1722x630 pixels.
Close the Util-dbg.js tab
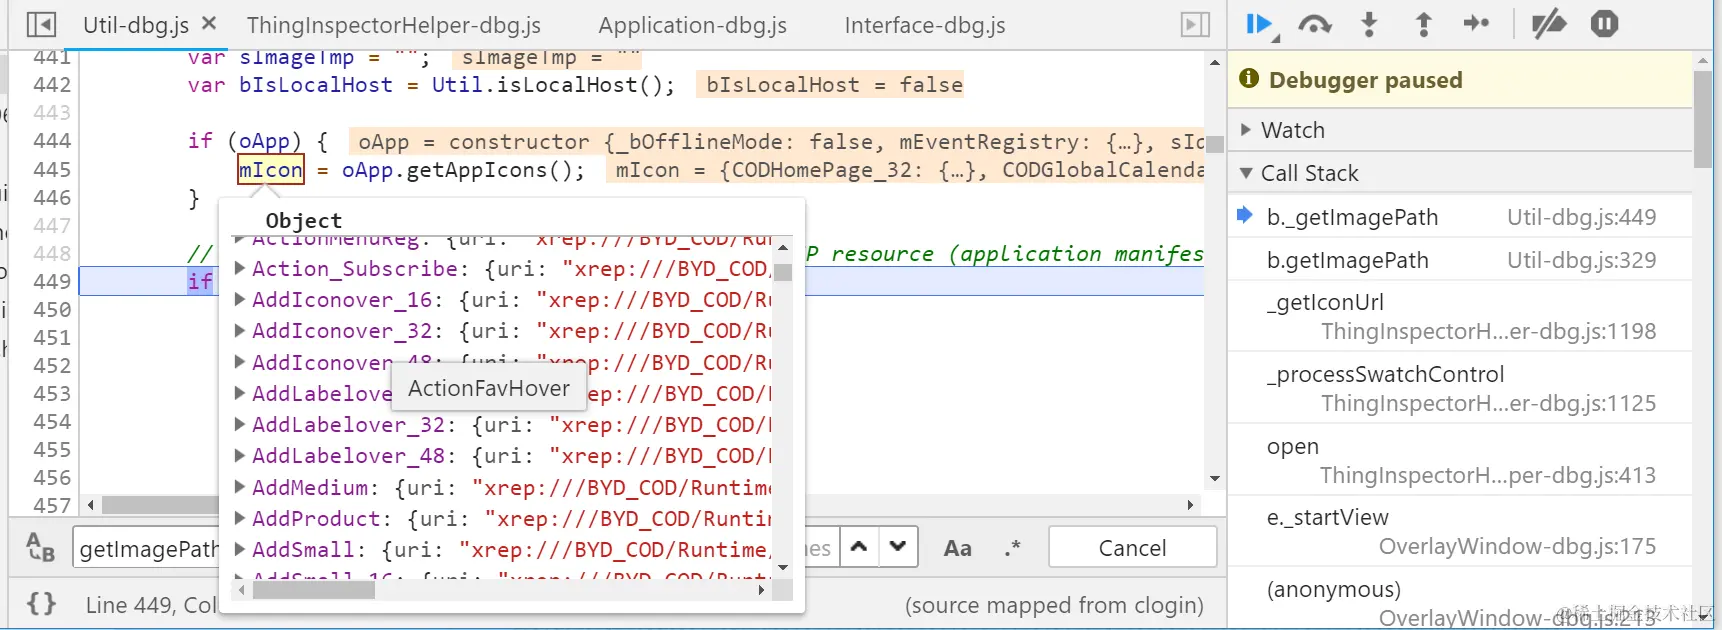pos(209,23)
